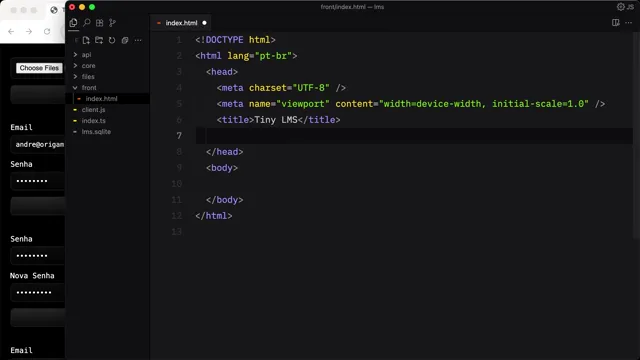Split the editor to the right
The image size is (640, 360).
(x=616, y=23)
